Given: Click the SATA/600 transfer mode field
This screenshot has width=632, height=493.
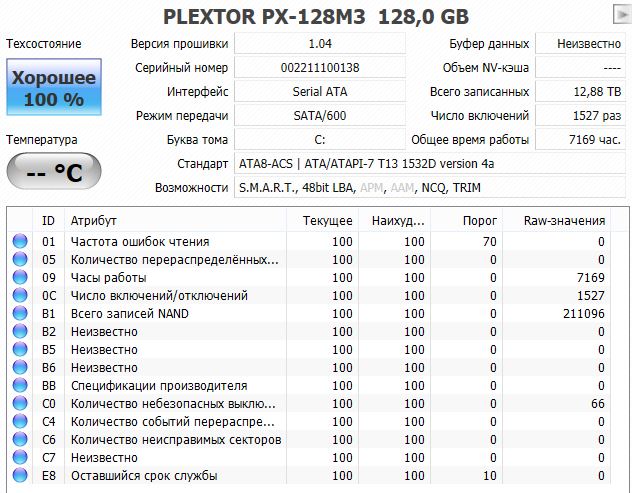Looking at the screenshot, I should [320, 116].
